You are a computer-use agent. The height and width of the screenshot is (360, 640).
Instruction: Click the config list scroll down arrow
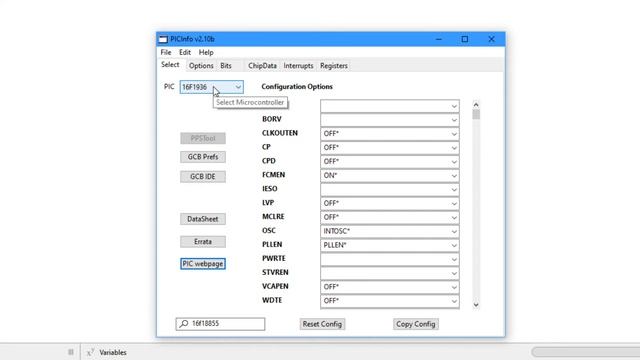(x=476, y=304)
